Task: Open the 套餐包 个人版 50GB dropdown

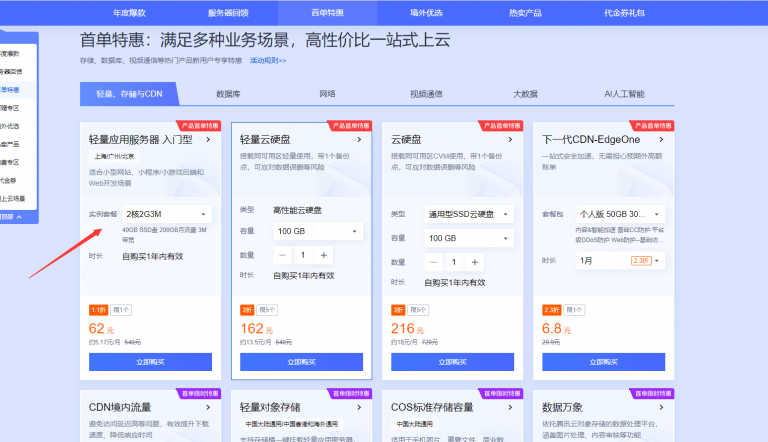Action: click(x=620, y=214)
